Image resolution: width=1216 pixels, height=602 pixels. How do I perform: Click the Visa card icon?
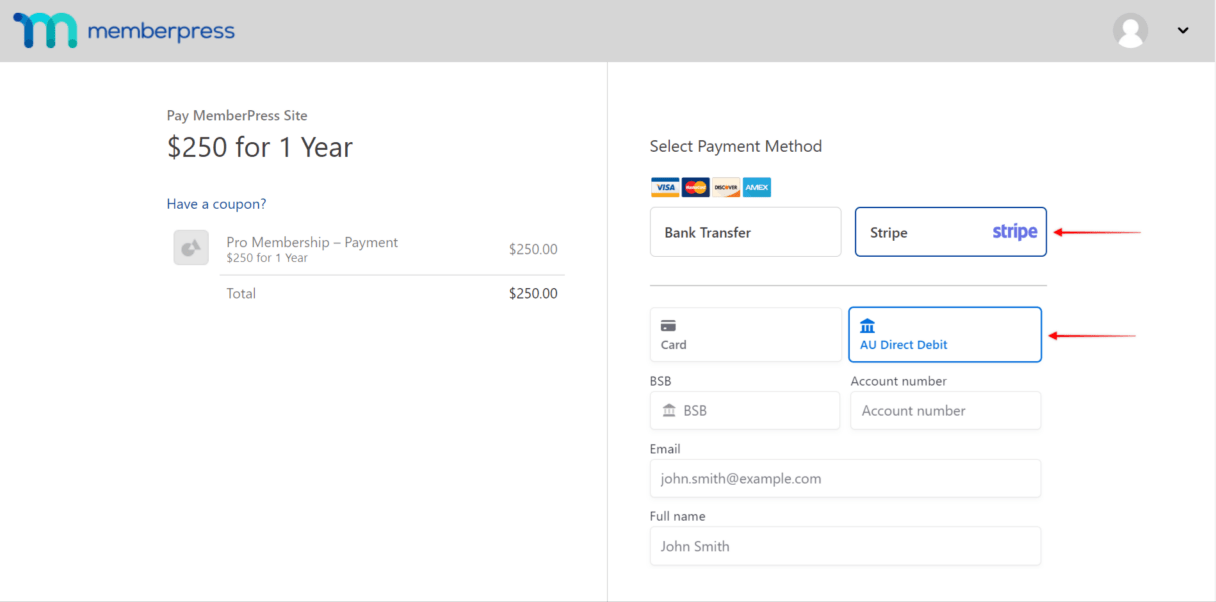tap(665, 188)
